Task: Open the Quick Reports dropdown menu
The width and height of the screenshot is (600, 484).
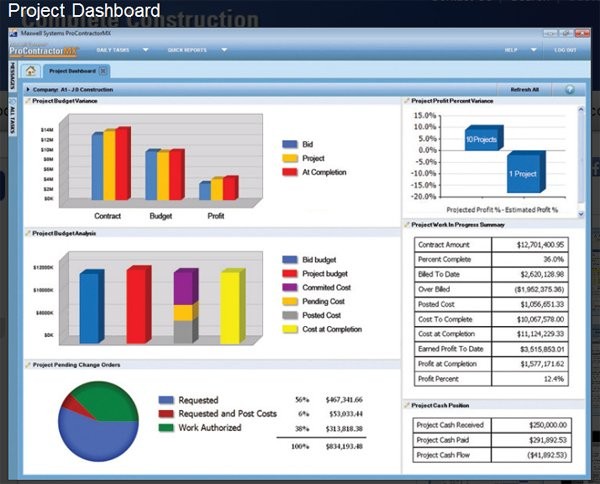Action: coord(224,49)
